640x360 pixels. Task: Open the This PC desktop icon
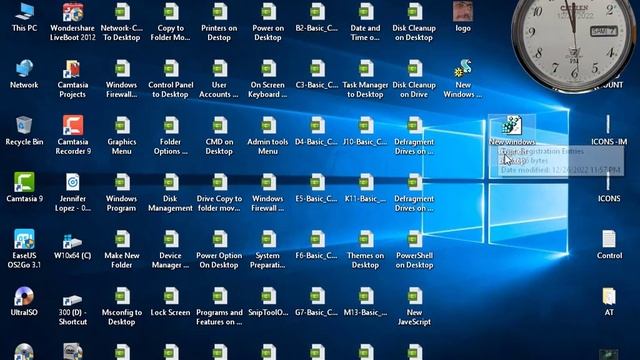24,12
